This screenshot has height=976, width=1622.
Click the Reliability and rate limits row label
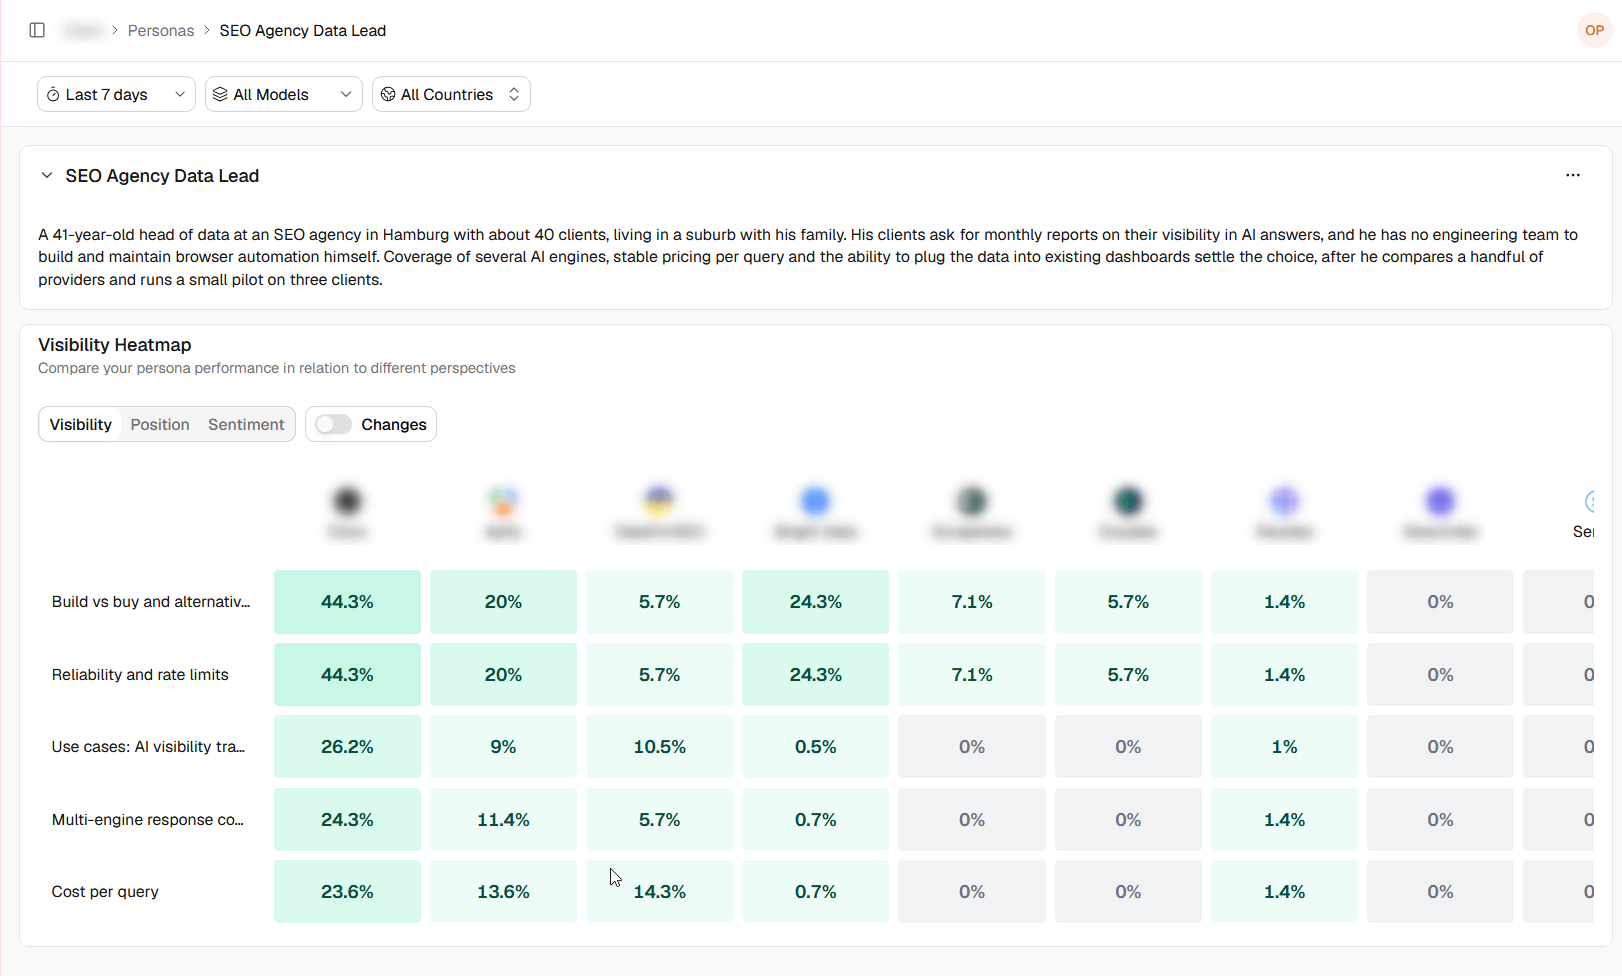140,675
